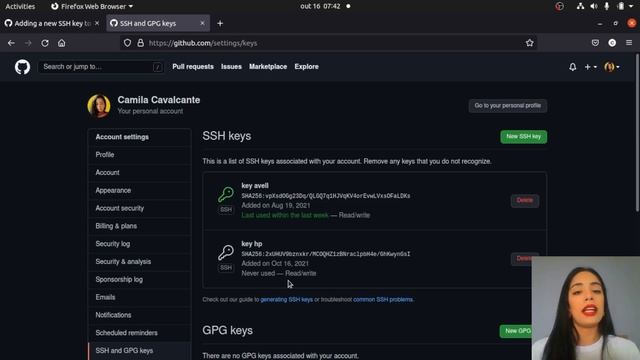The height and width of the screenshot is (360, 640).
Task: Open Security & analysis settings
Action: [140, 262]
